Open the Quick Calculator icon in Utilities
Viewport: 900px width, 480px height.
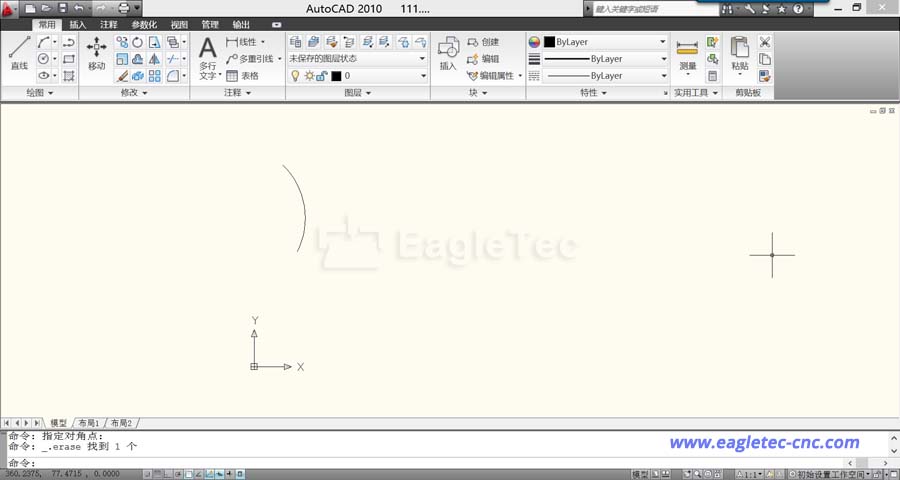pyautogui.click(x=712, y=75)
